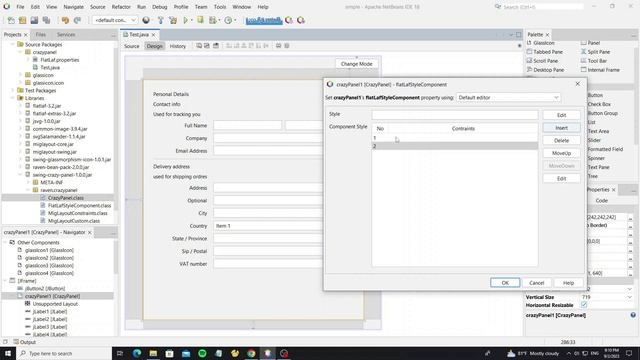
Task: Click the green Run Project icon
Action: click(x=186, y=20)
